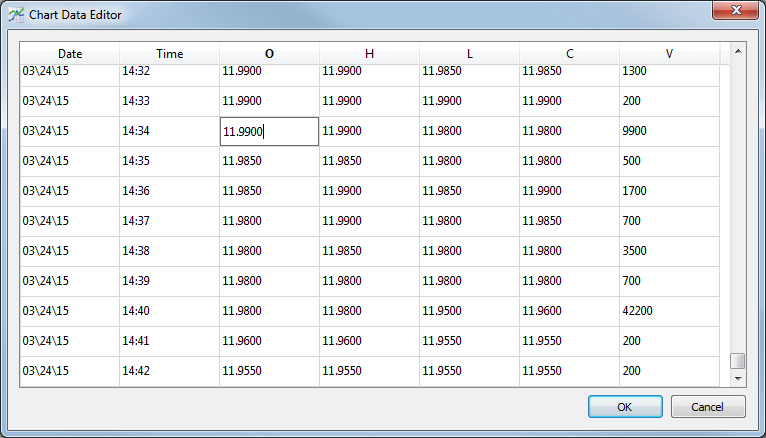The width and height of the screenshot is (766, 438).
Task: Click the time cell 14:42
Action: click(169, 371)
